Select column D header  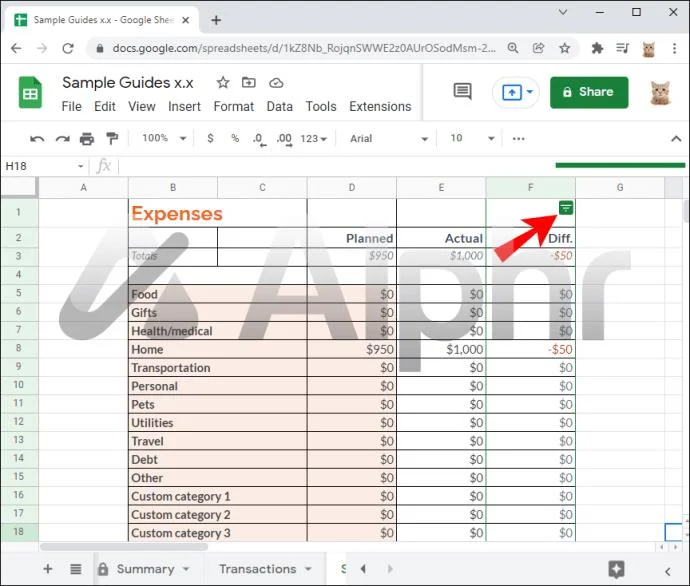click(x=352, y=188)
